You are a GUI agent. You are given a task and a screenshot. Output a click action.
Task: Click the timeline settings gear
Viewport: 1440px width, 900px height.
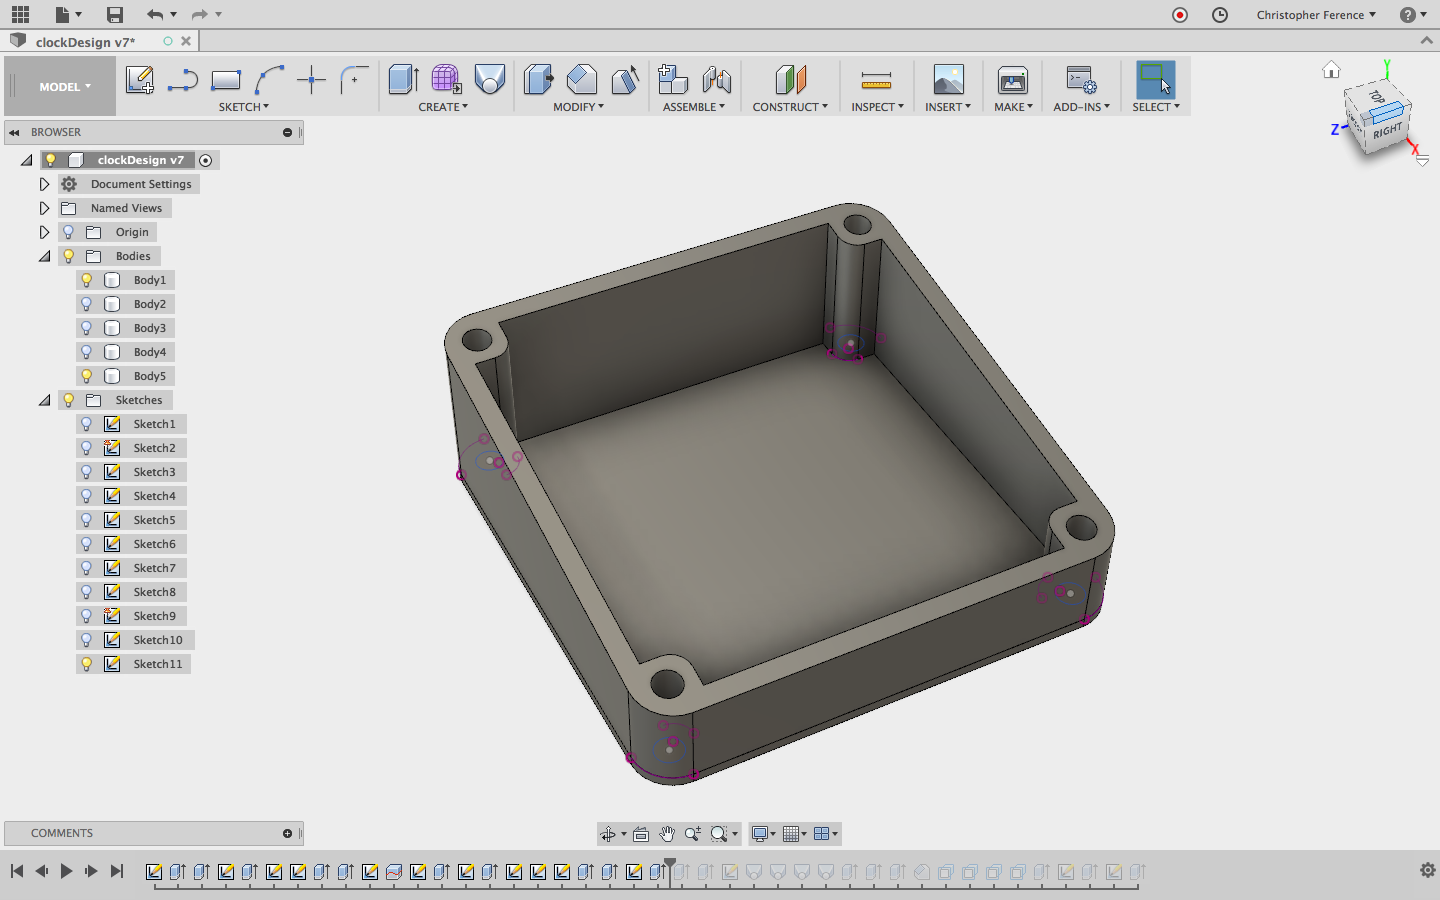pos(1428,870)
